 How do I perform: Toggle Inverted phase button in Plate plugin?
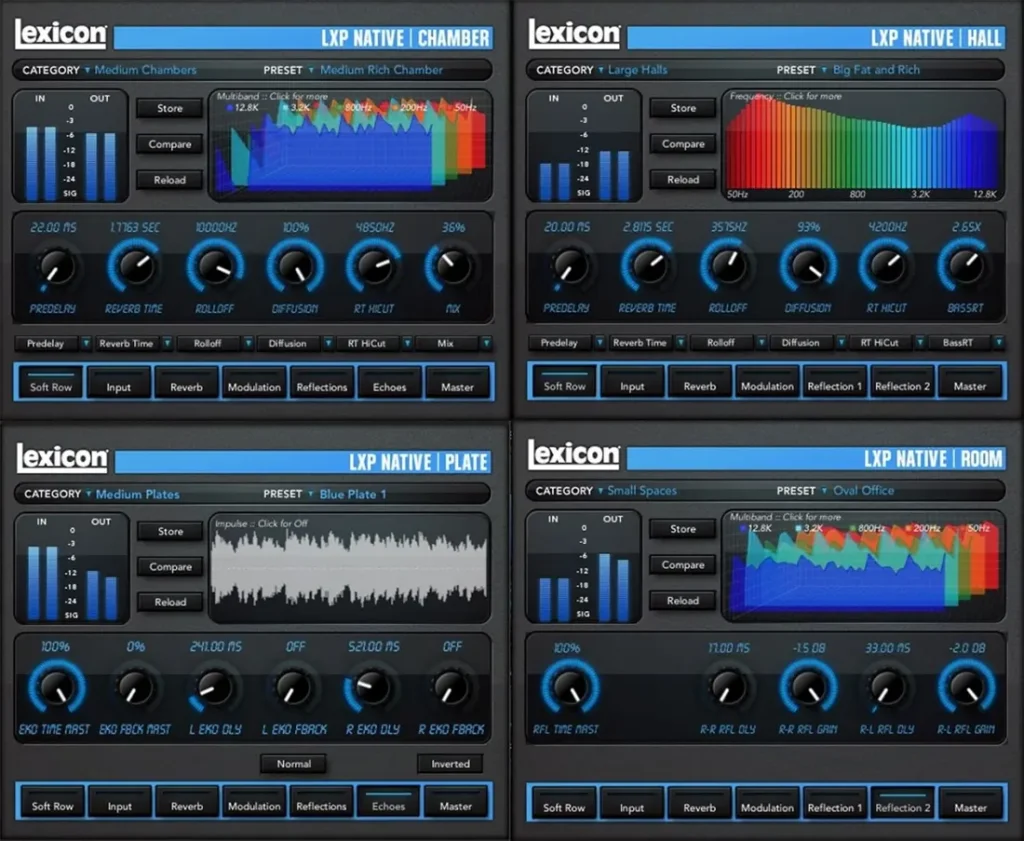pyautogui.click(x=451, y=764)
